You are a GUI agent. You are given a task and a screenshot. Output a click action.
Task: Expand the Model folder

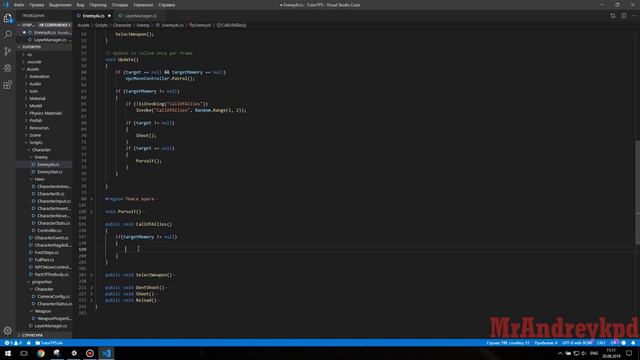click(36, 106)
